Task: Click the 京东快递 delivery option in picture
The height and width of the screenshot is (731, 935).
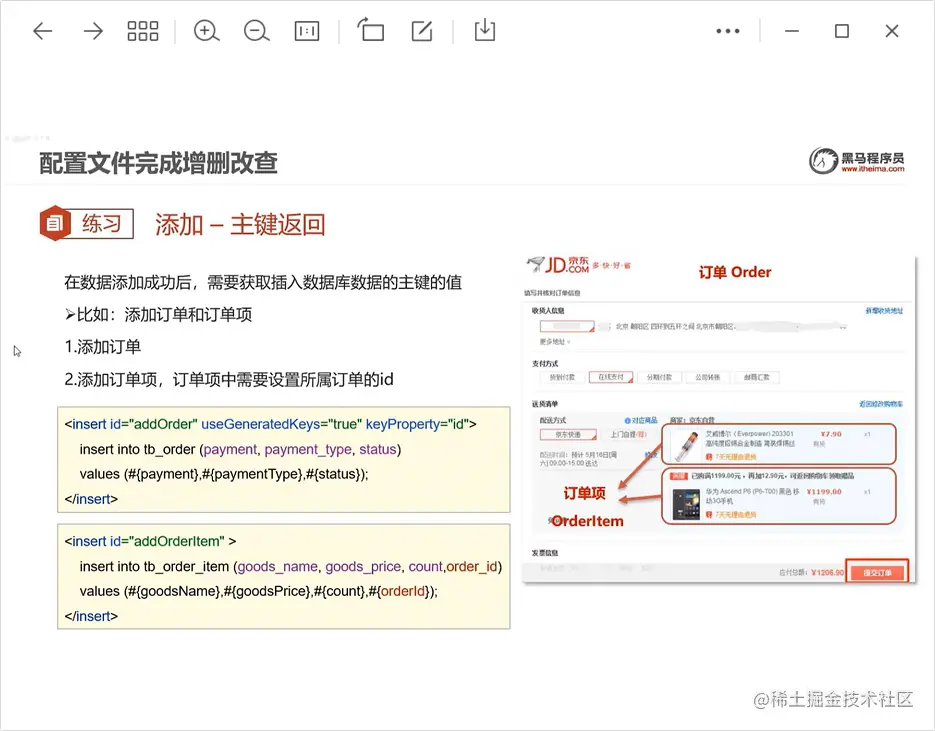Action: (568, 435)
